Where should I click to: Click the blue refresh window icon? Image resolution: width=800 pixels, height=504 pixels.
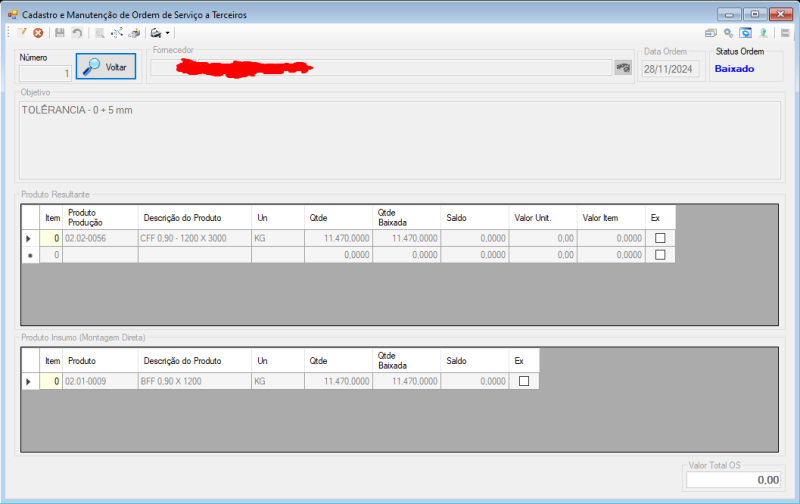tap(745, 33)
